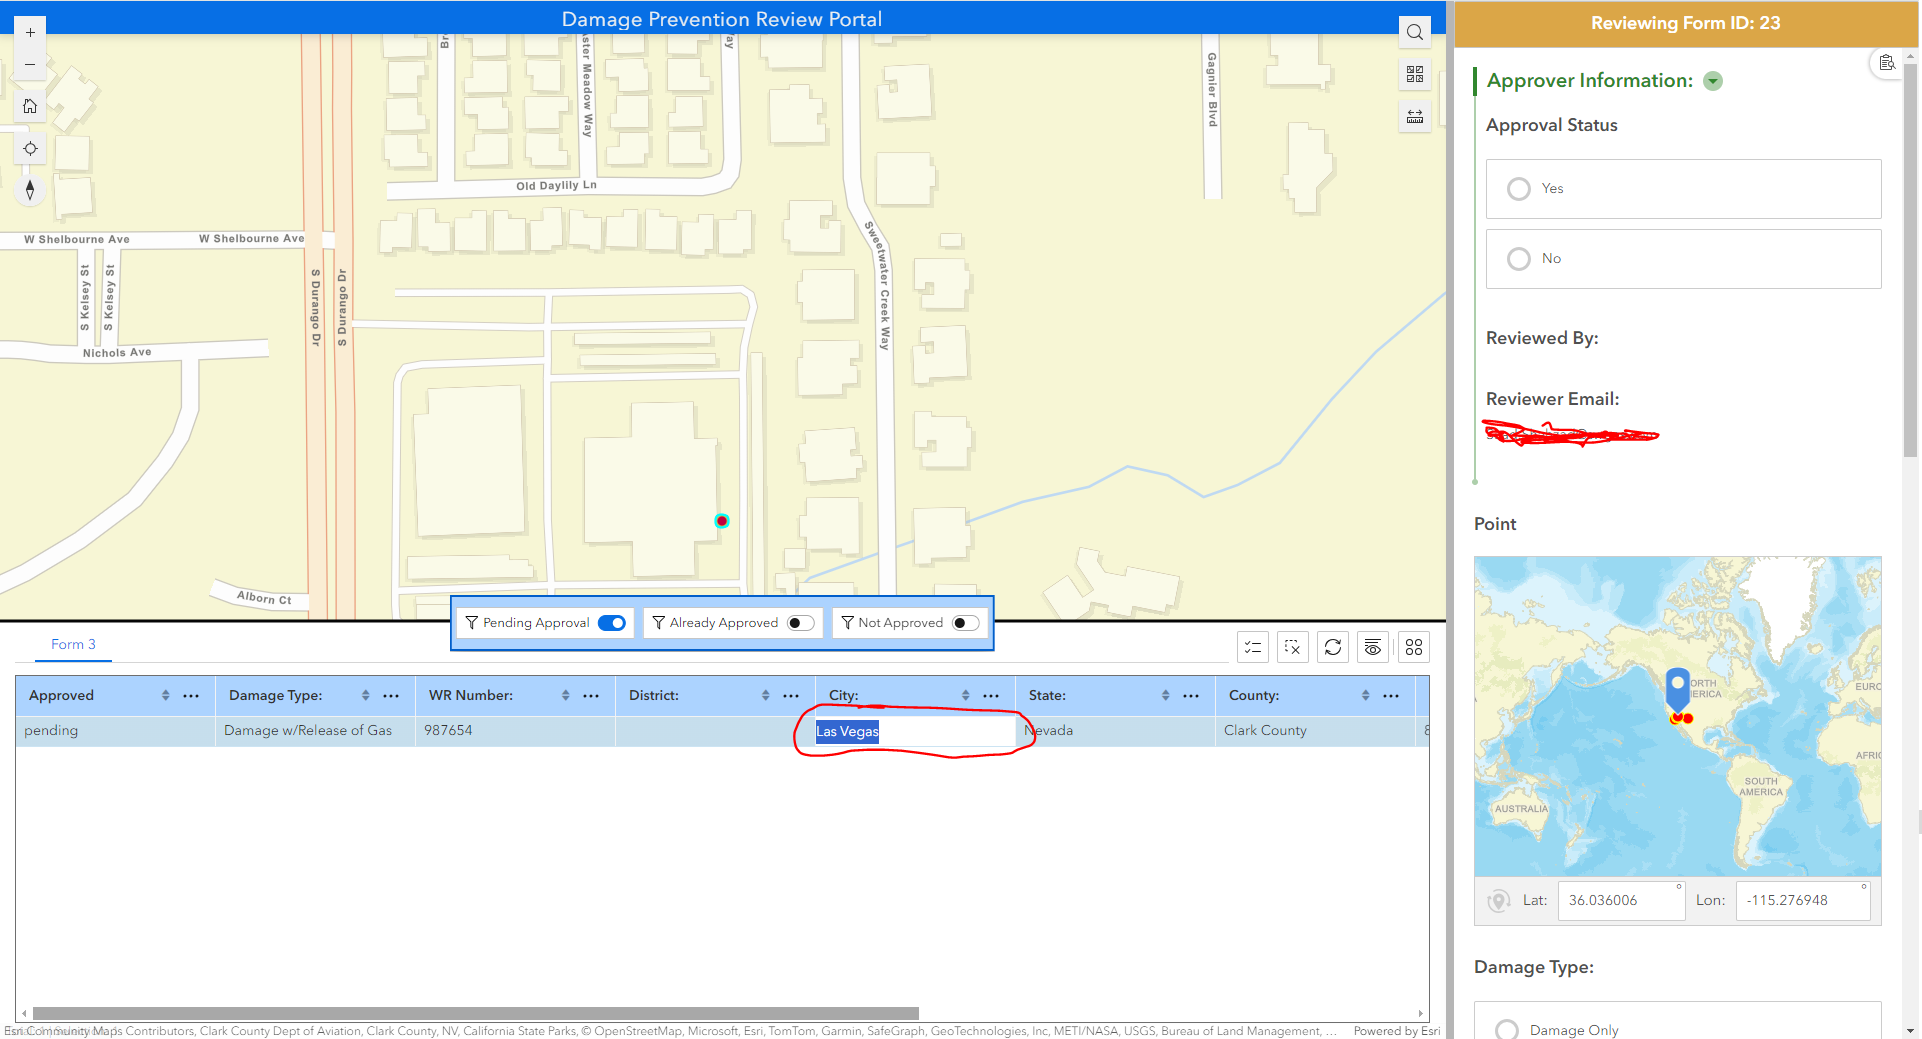Open the basemap gallery

(1414, 73)
